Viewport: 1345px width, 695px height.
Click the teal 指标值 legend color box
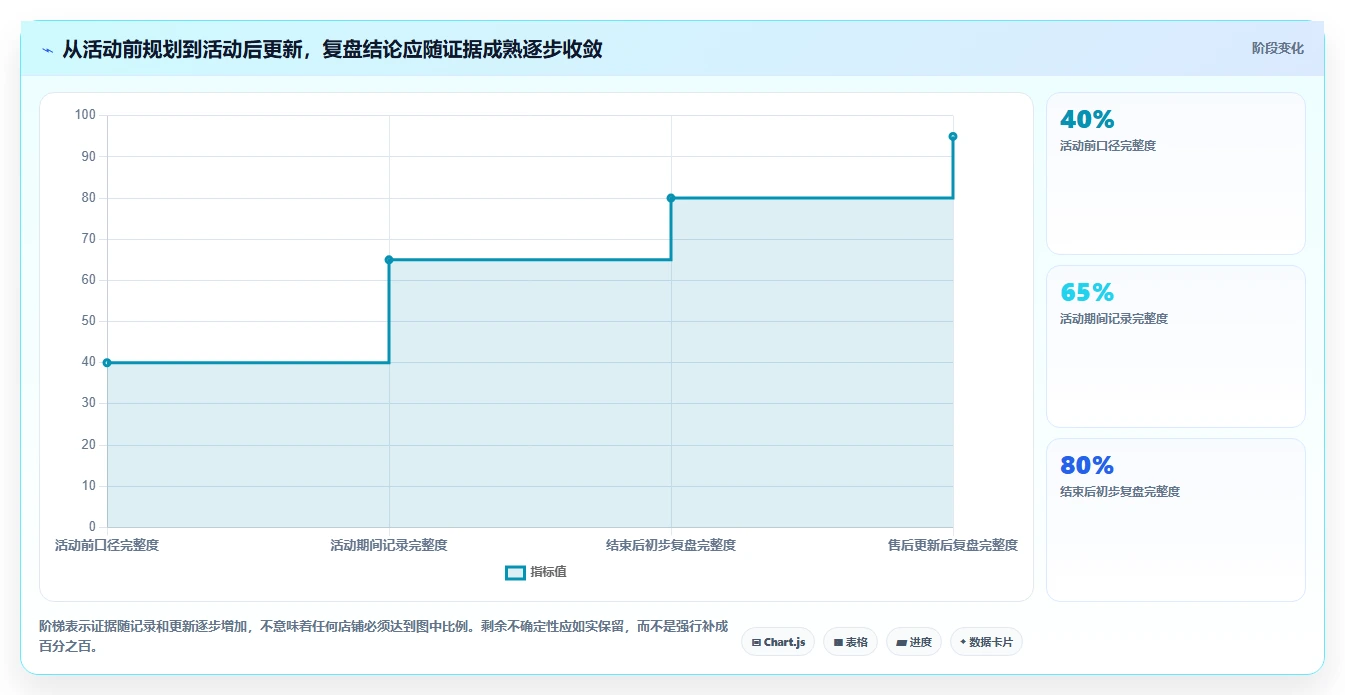tap(515, 572)
